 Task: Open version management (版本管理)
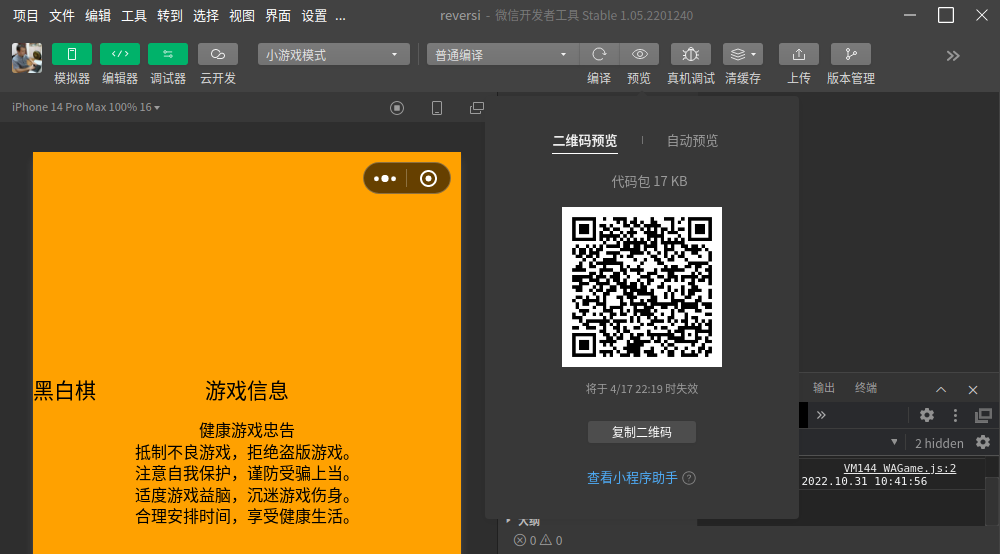(851, 54)
